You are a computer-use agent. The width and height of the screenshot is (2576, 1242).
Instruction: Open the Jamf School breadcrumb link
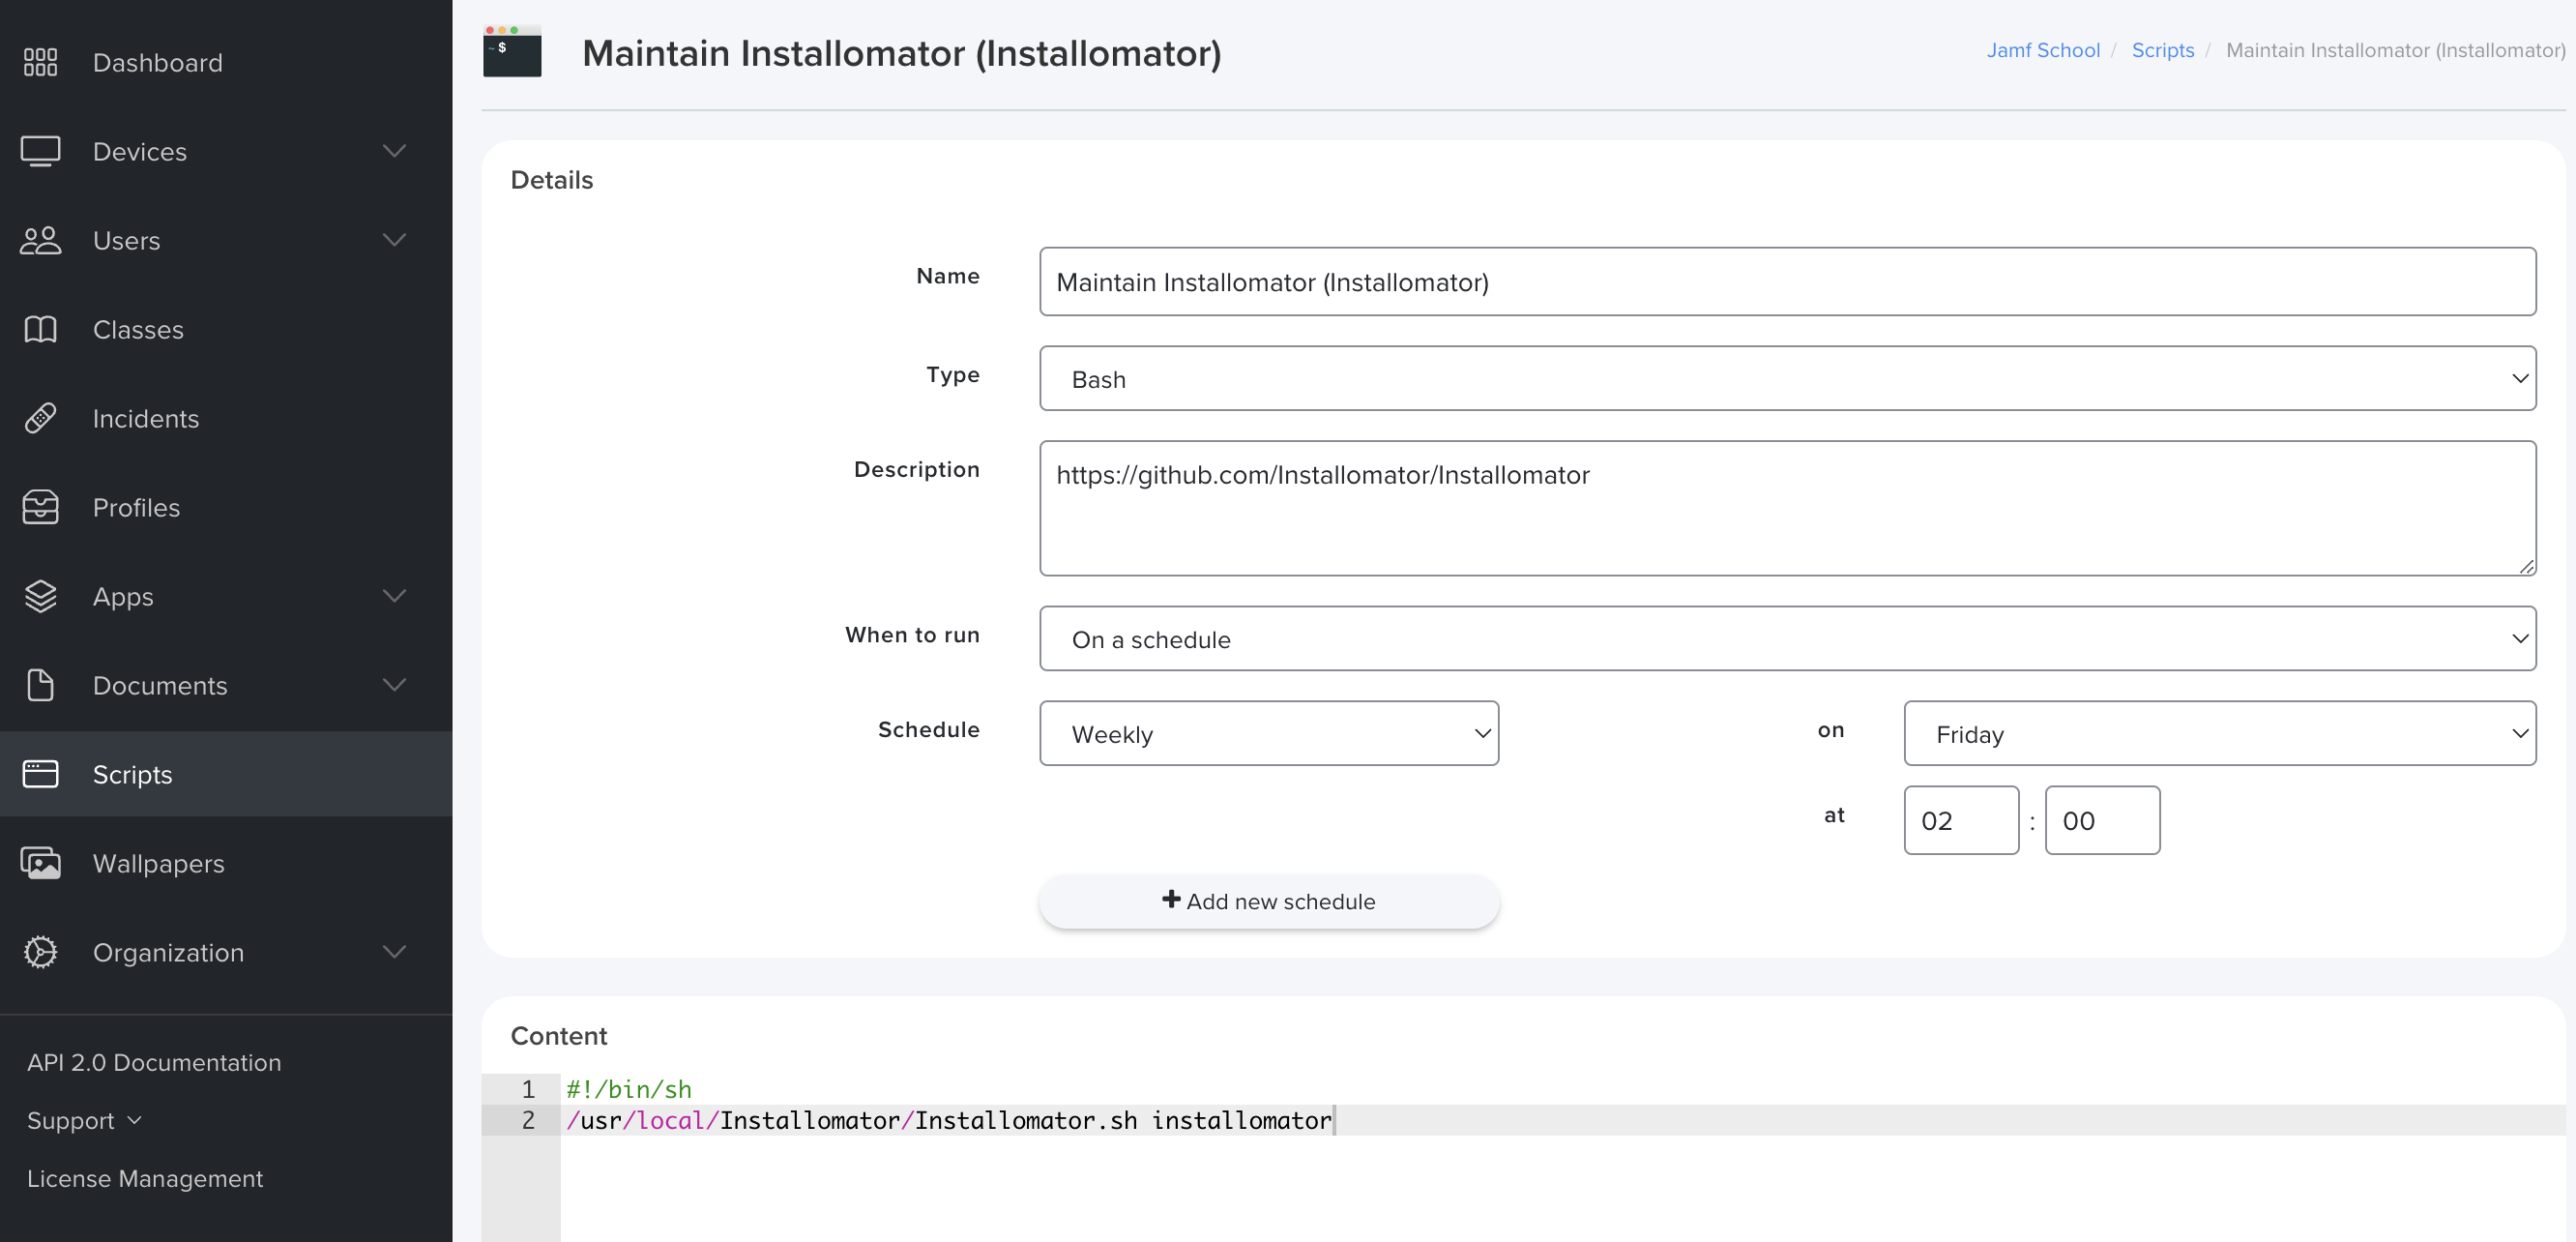2042,50
